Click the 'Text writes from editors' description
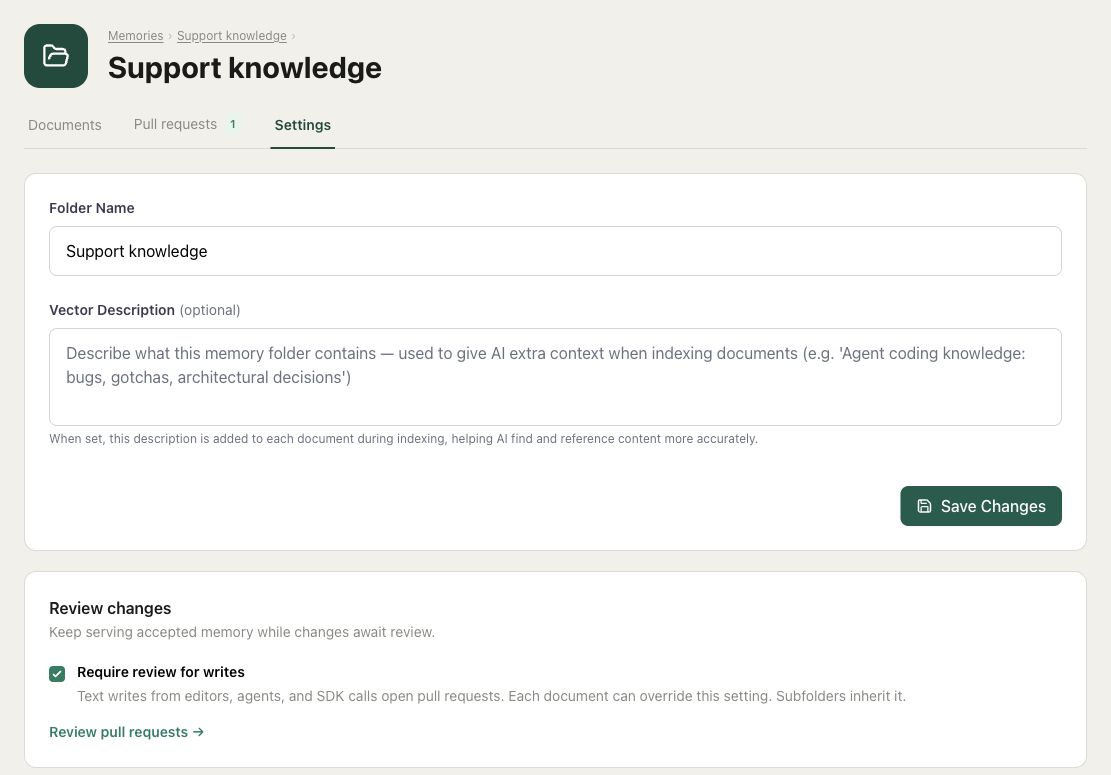Image resolution: width=1111 pixels, height=775 pixels. pyautogui.click(x=491, y=696)
